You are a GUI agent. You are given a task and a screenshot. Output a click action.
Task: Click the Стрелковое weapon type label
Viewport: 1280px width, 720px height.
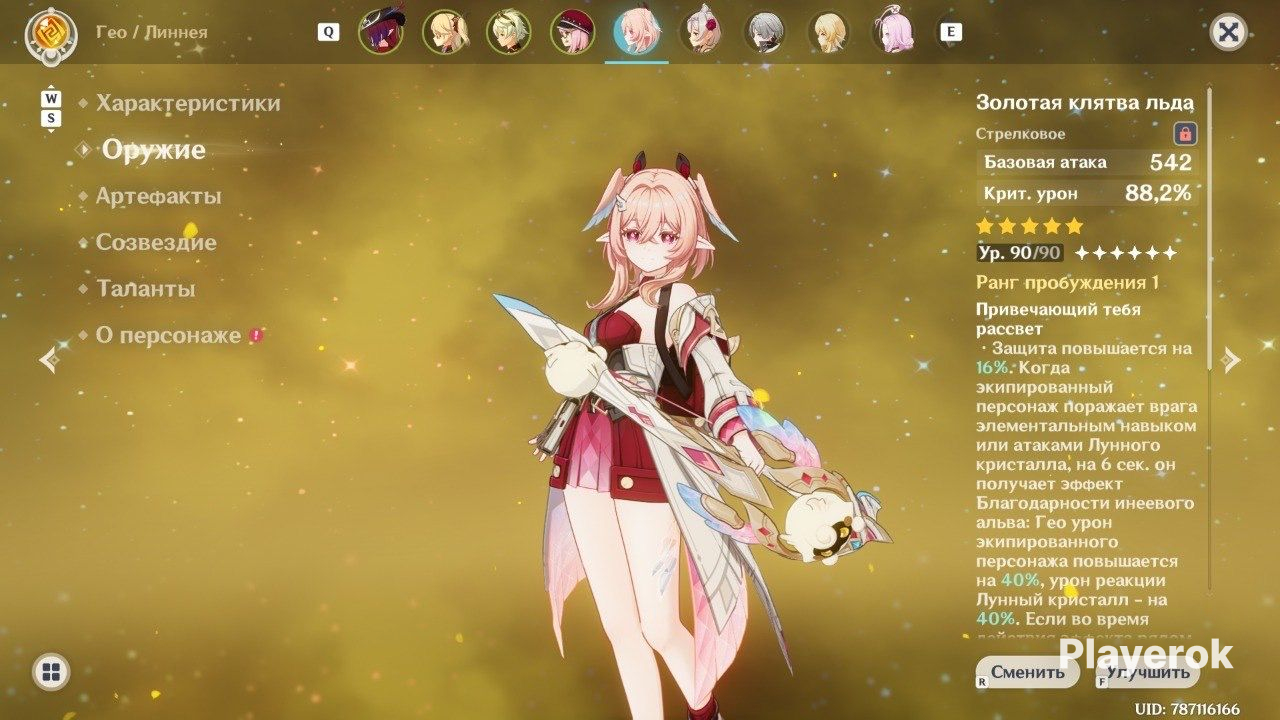[x=1021, y=133]
